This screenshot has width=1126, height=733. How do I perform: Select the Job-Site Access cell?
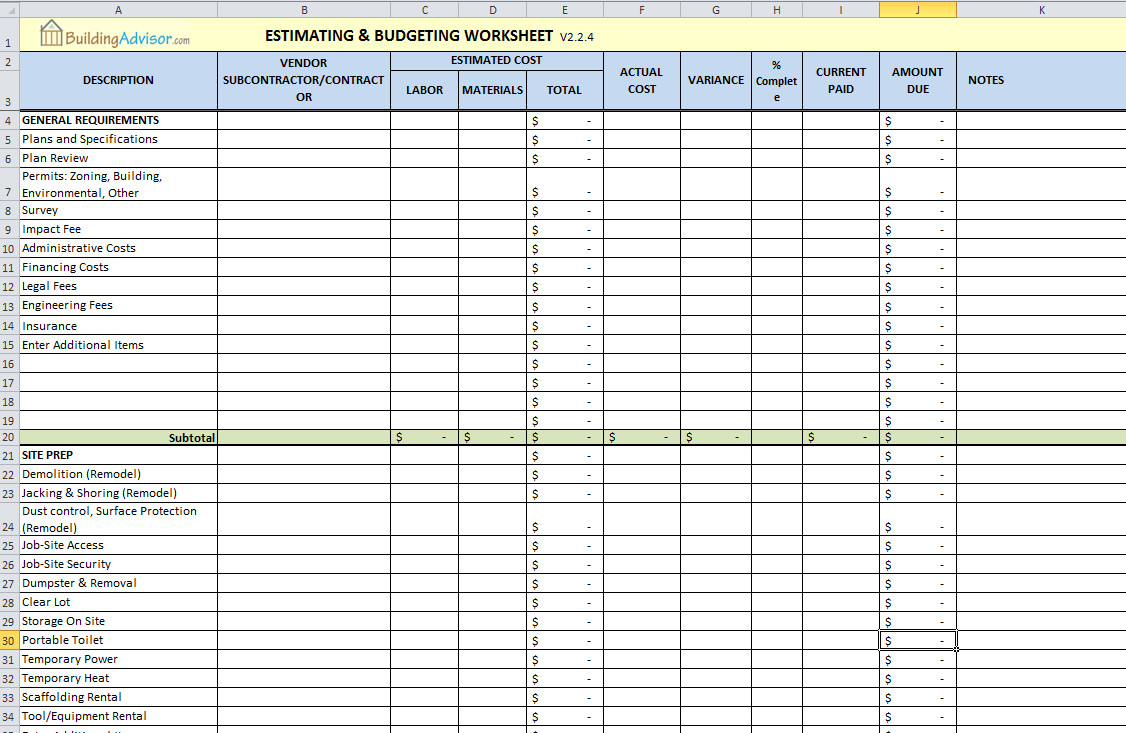(118, 546)
